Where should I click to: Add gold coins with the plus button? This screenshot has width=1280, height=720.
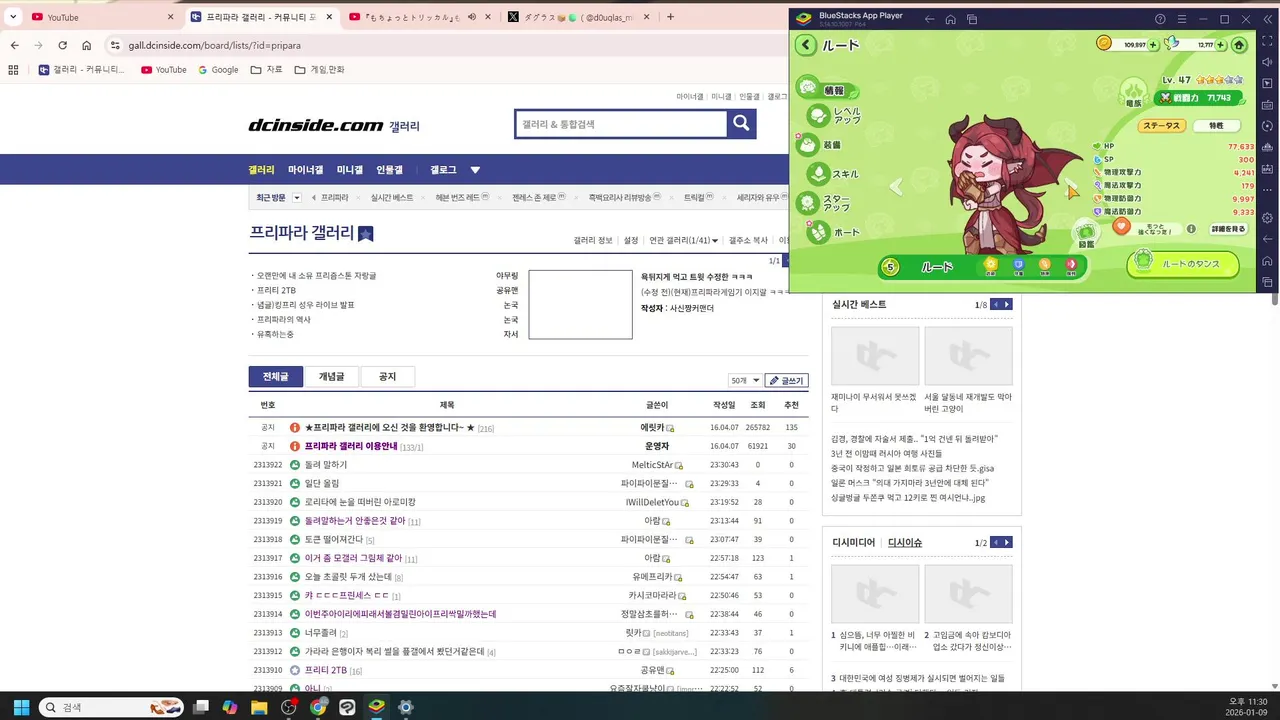1153,45
